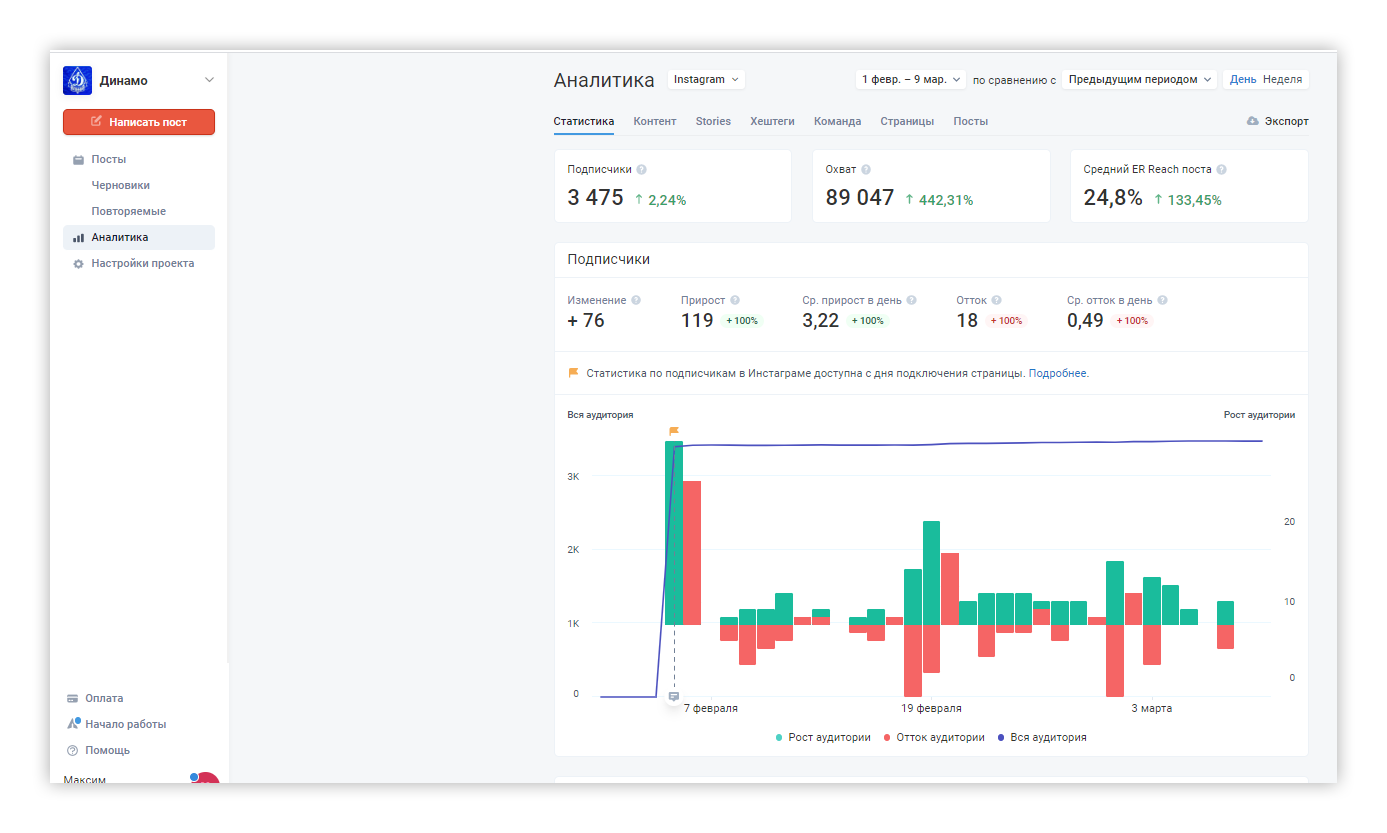Click the help icon next to Отток
This screenshot has height=833, width=1387.
coord(997,300)
